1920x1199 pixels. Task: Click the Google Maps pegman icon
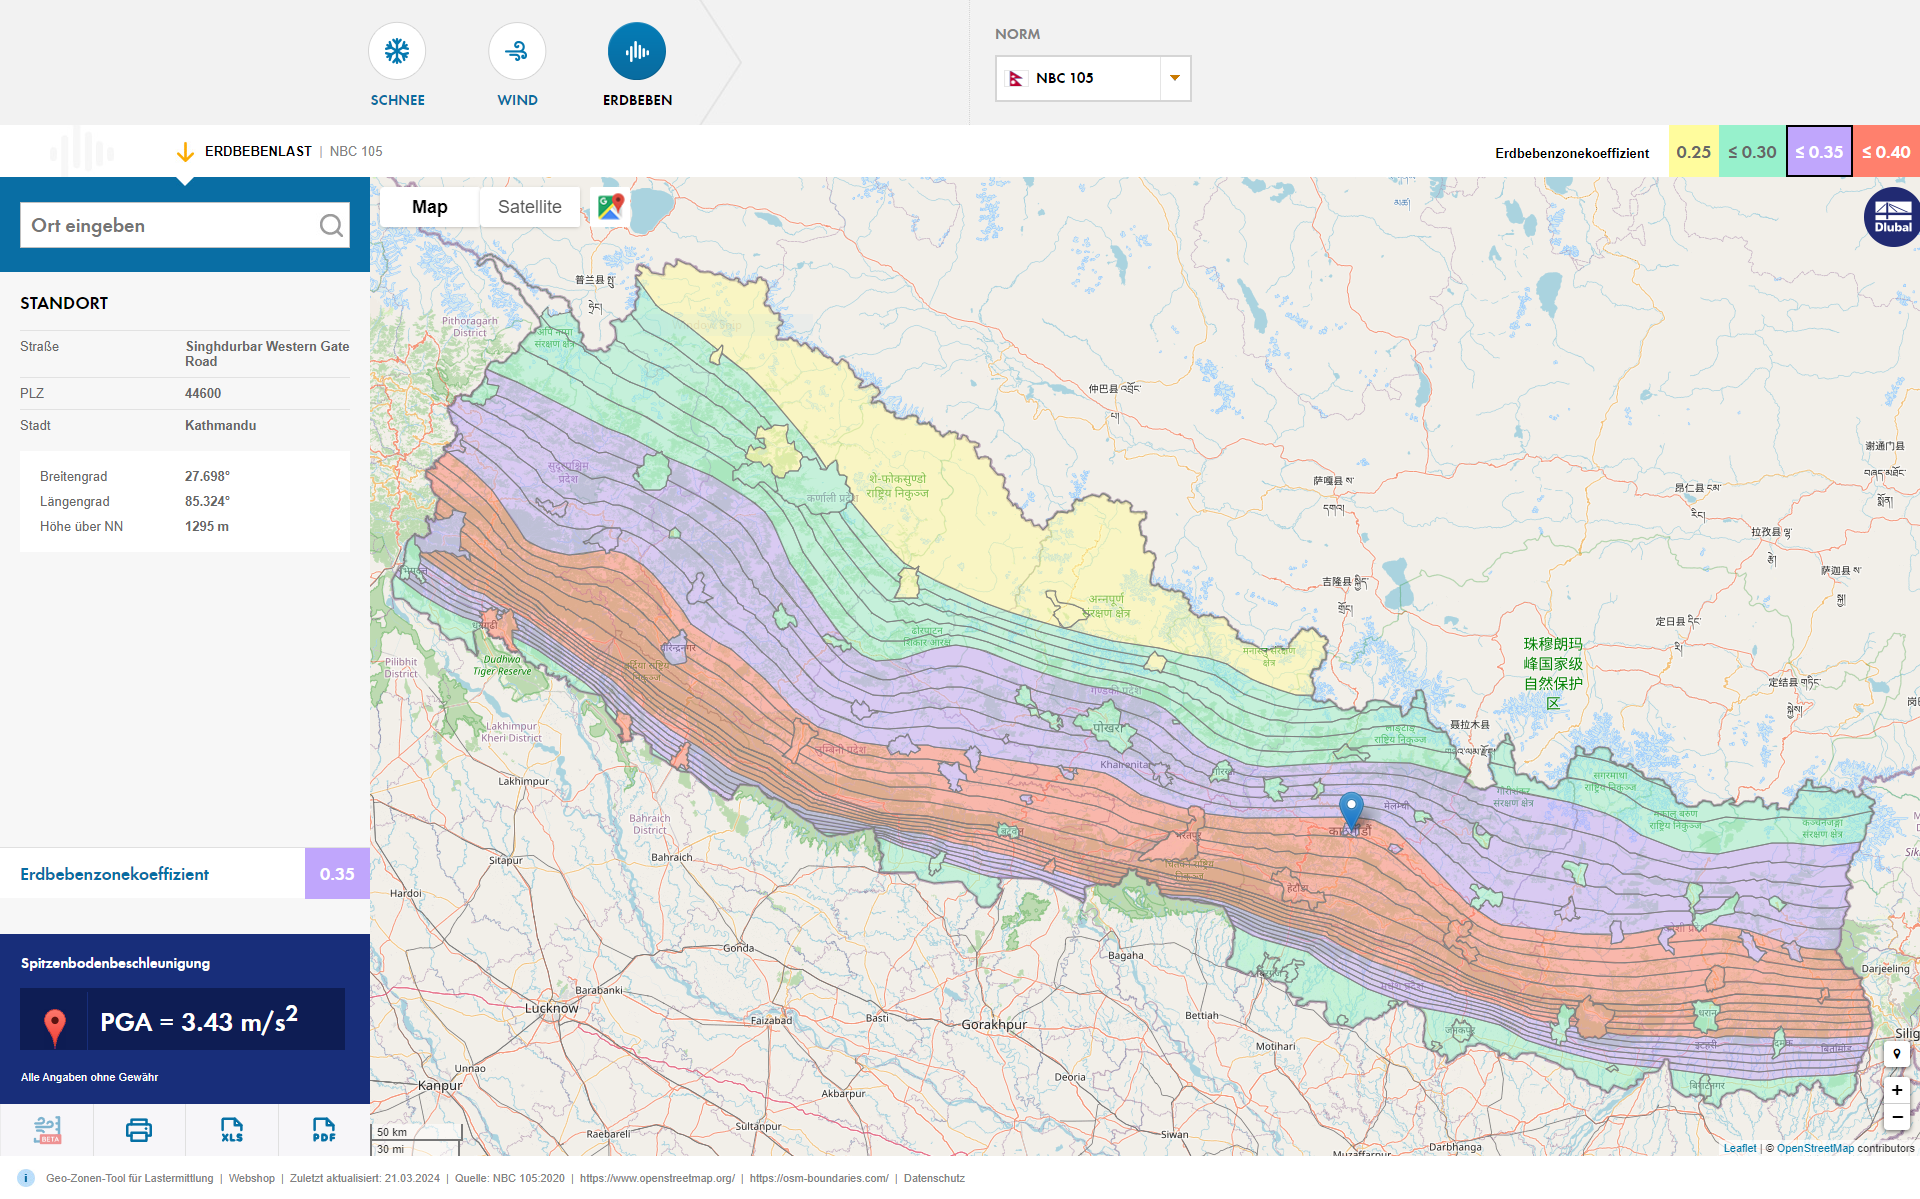click(x=610, y=206)
